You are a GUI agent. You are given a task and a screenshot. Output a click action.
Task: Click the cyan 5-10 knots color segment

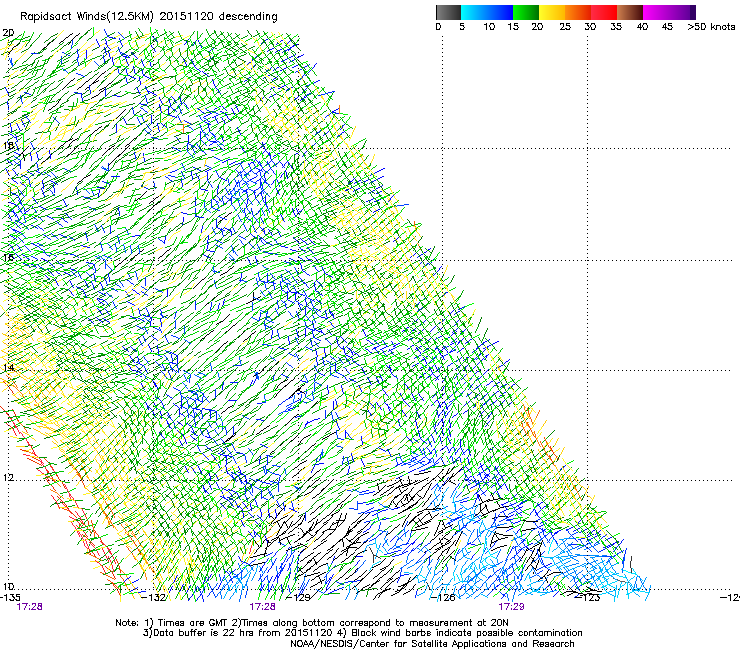point(474,12)
